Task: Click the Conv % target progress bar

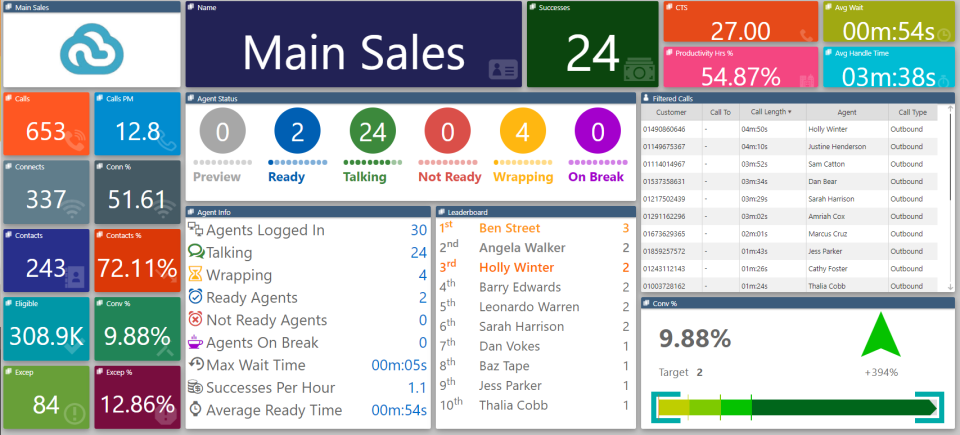Action: (797, 407)
